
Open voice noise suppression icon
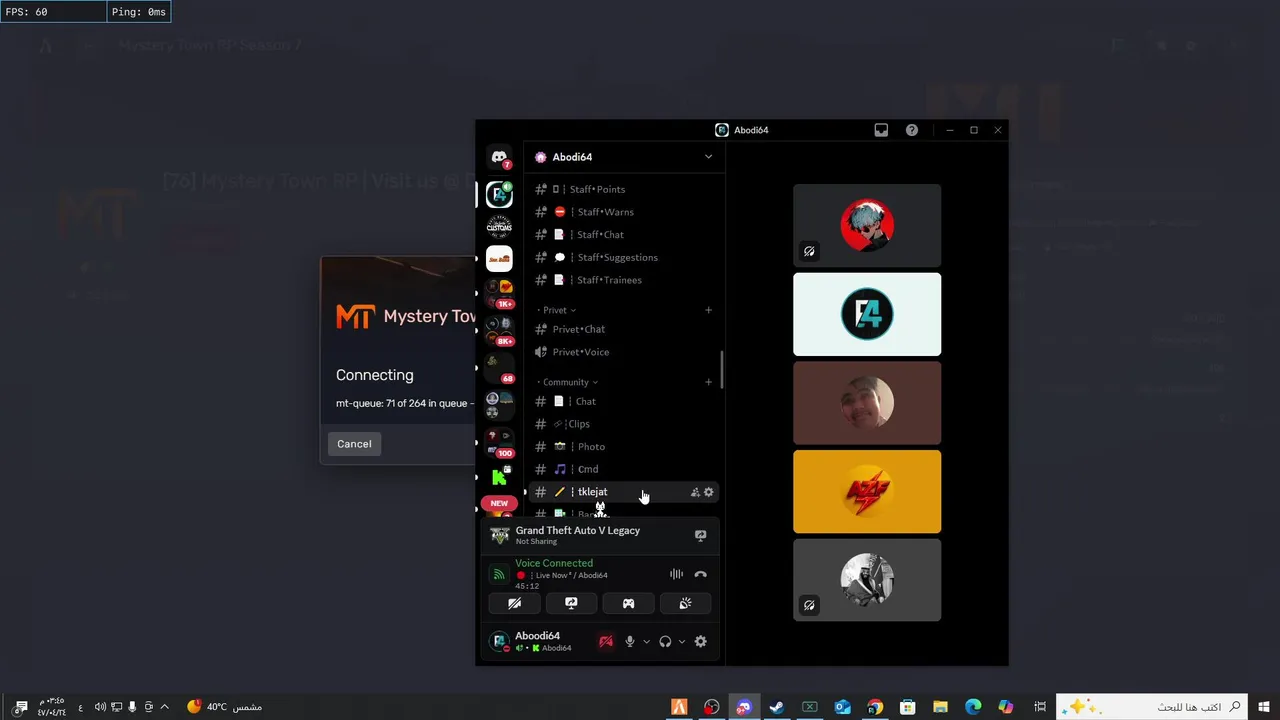676,574
